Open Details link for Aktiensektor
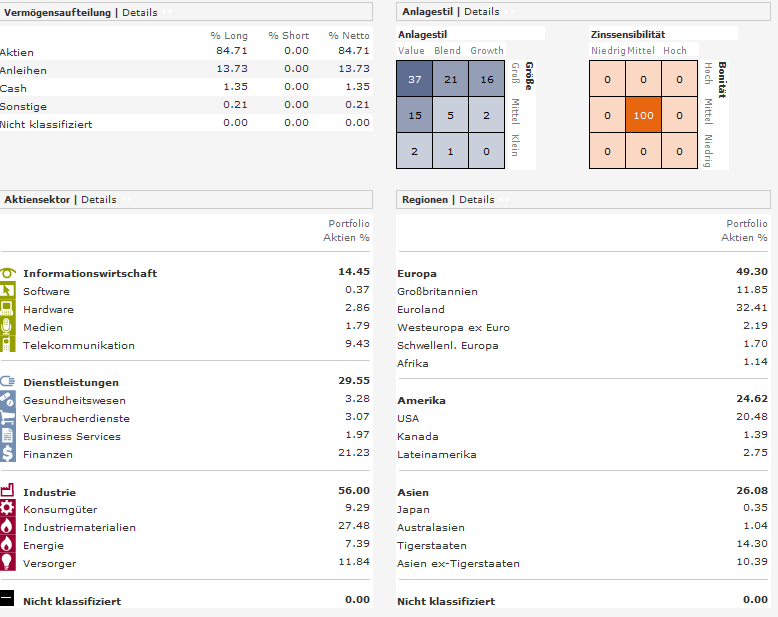 [x=99, y=200]
